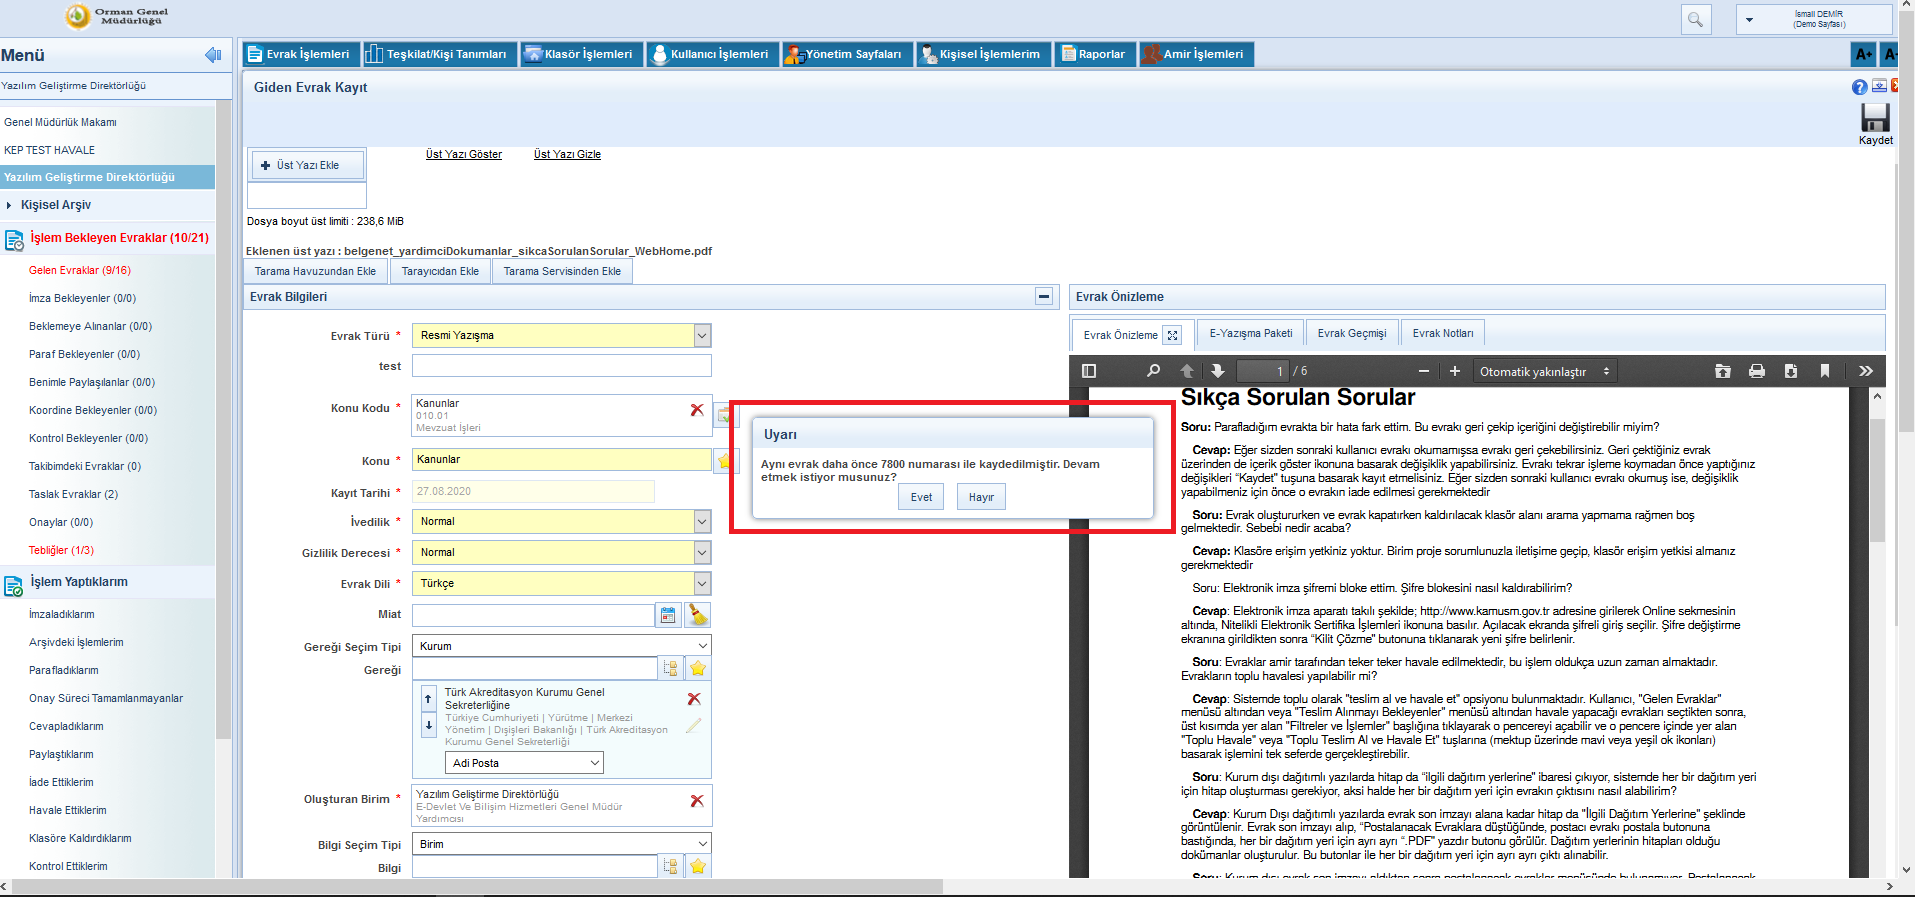Confirm the warning by clicking Evet
1915x897 pixels.
click(920, 497)
